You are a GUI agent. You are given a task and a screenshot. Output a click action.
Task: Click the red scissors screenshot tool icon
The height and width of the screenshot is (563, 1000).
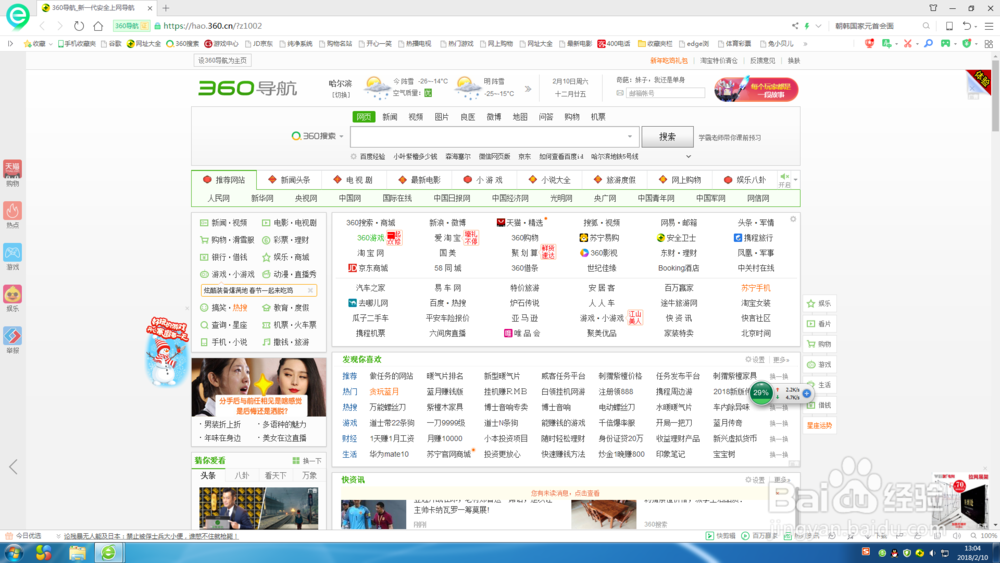pyautogui.click(x=908, y=43)
